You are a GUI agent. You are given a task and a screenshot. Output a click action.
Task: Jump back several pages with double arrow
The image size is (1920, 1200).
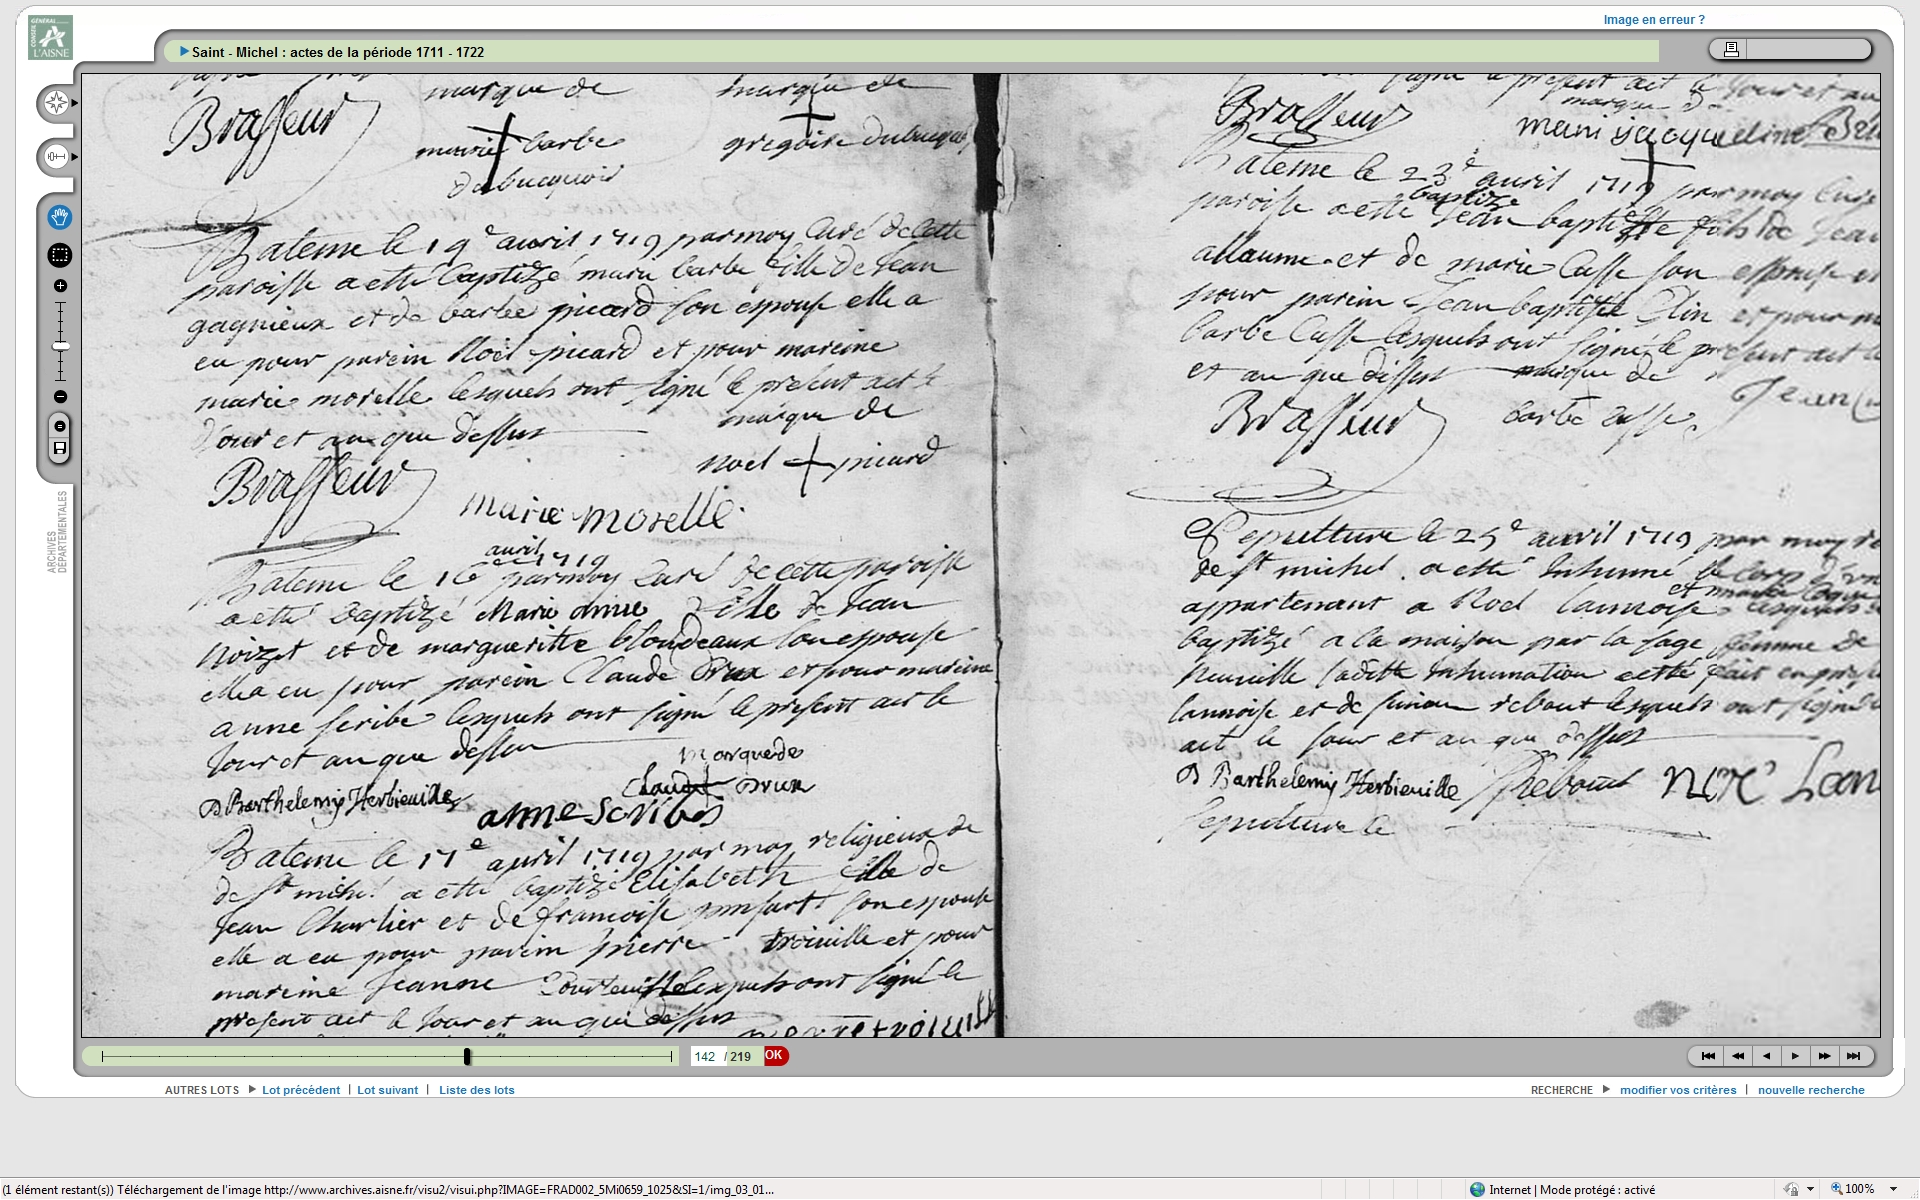coord(1738,1056)
